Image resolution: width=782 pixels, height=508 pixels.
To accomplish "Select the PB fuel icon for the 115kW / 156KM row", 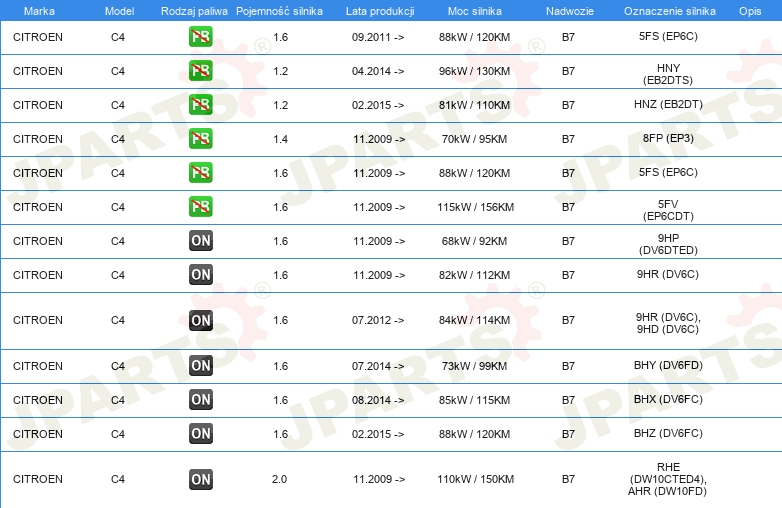I will [x=200, y=206].
